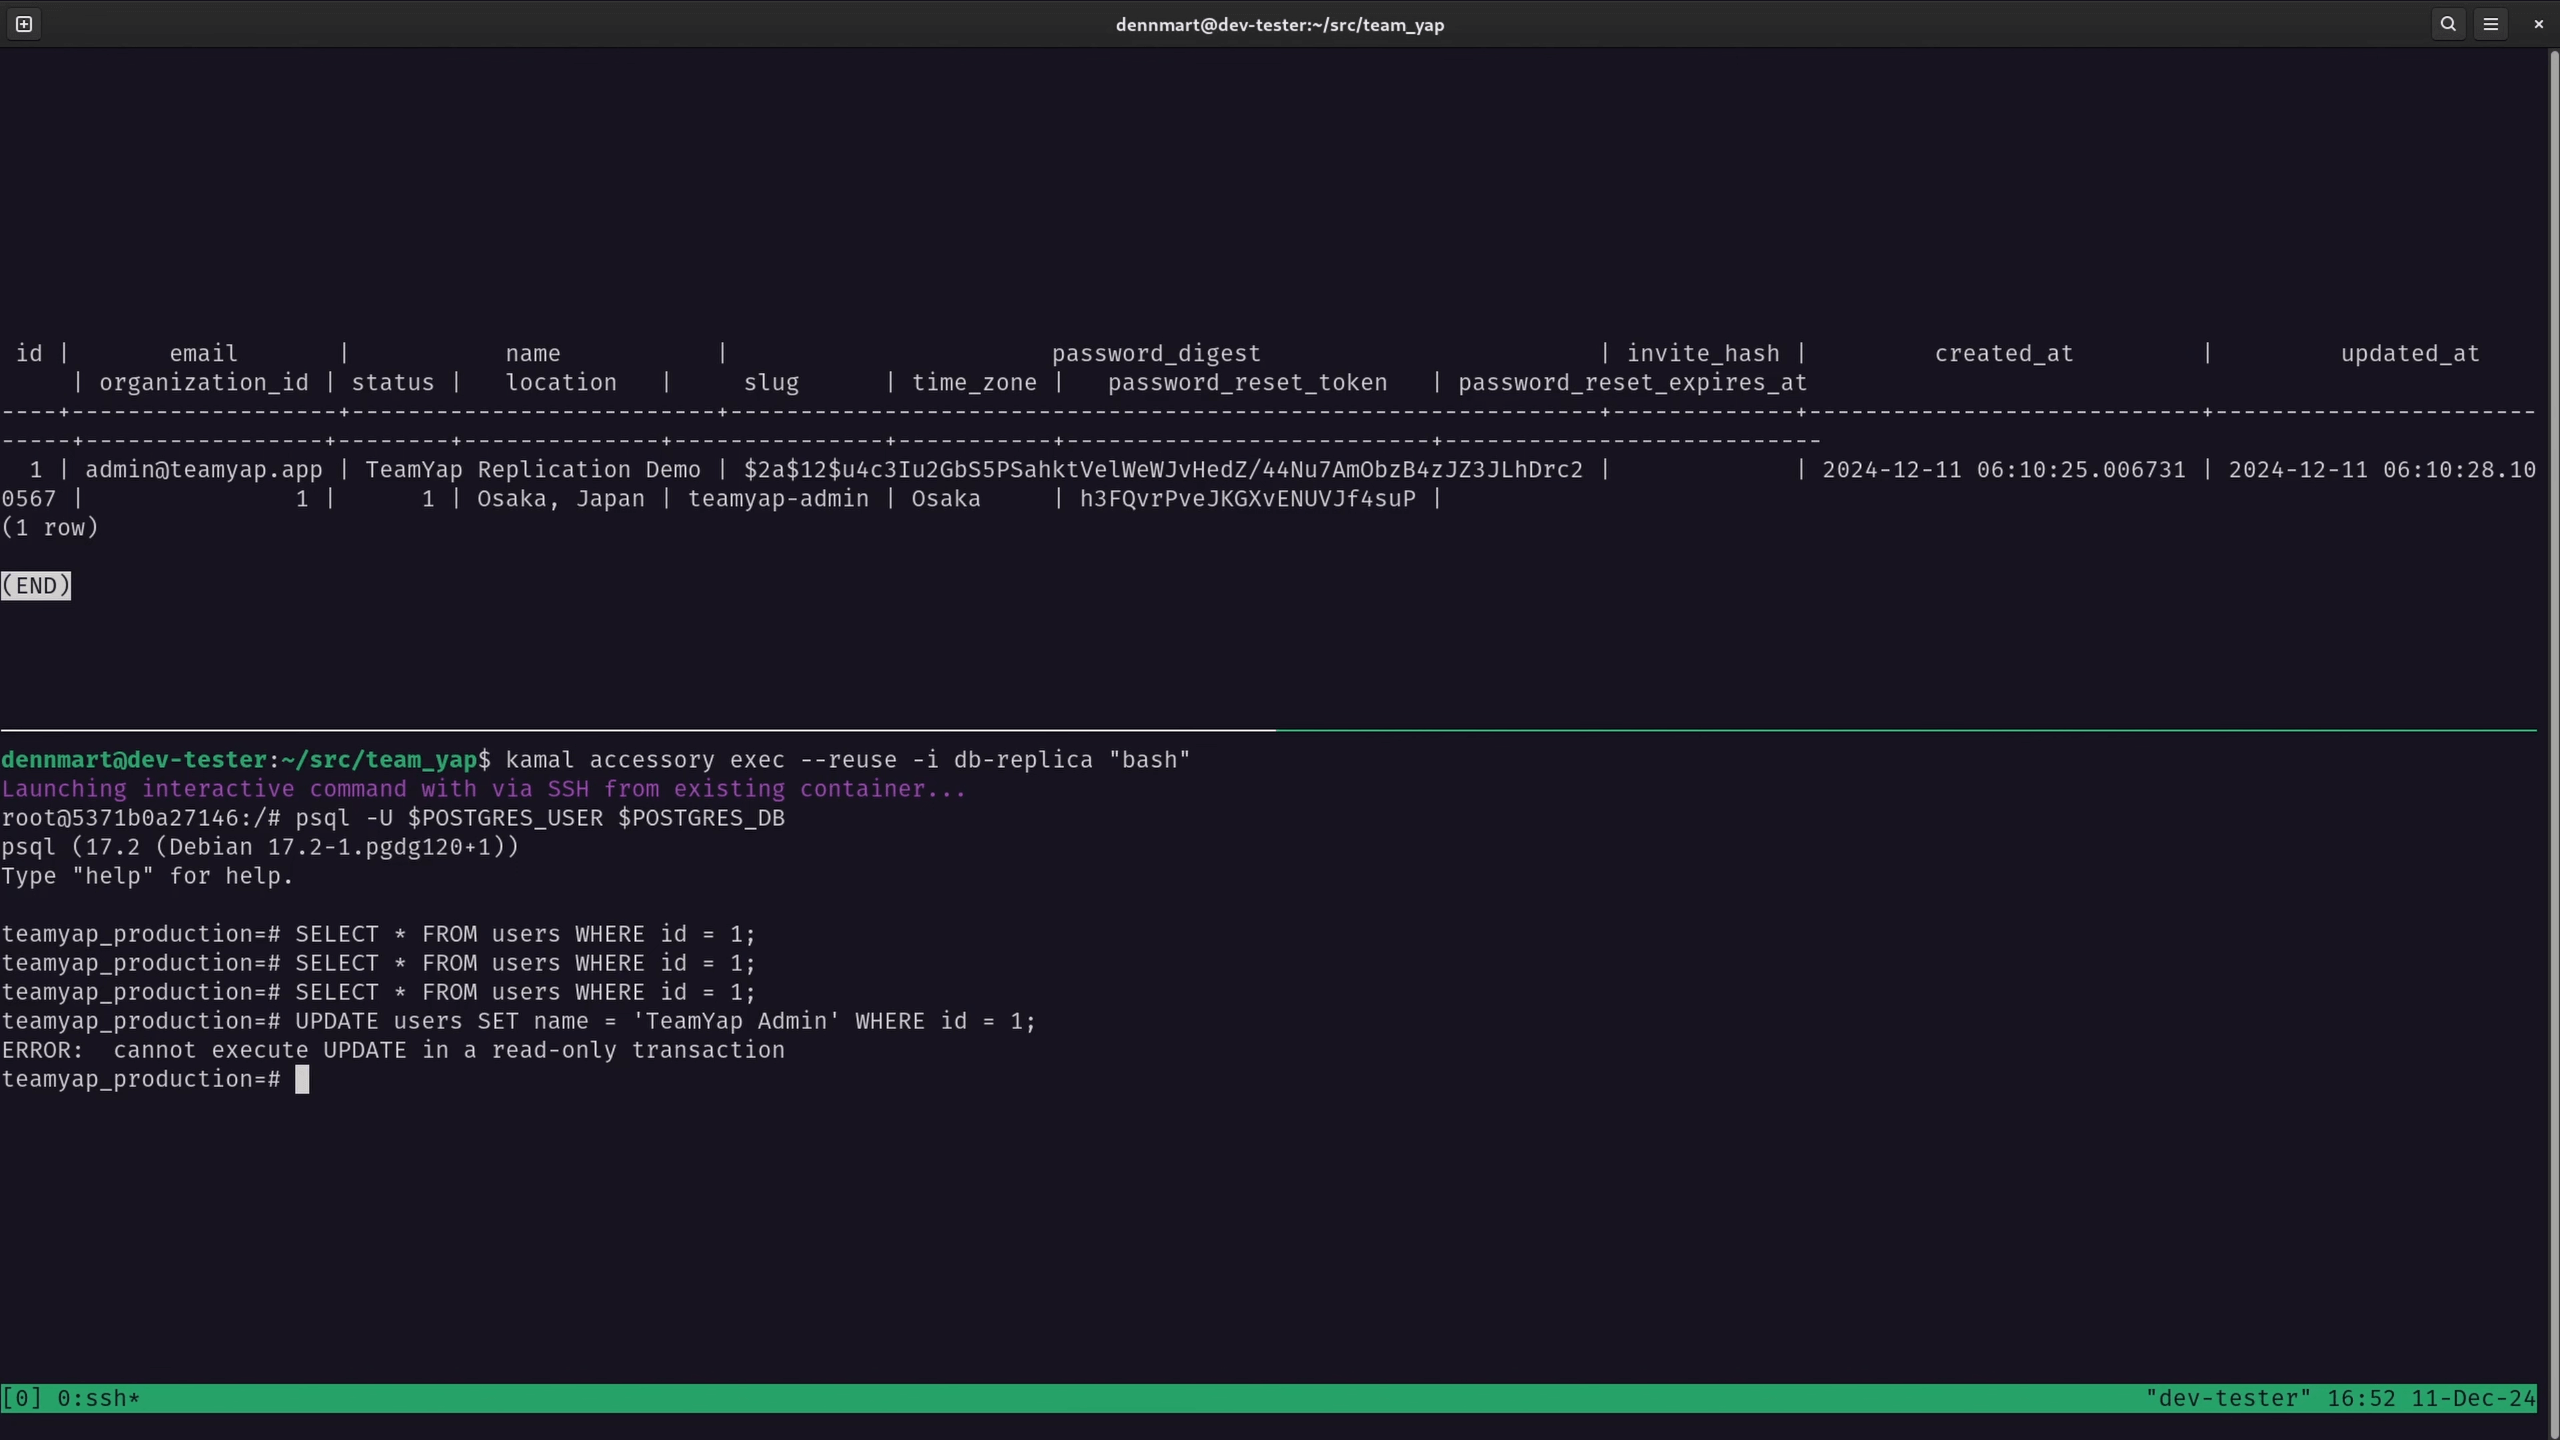This screenshot has height=1440, width=2560.
Task: Click the kamal accessory exec command
Action: [x=848, y=760]
